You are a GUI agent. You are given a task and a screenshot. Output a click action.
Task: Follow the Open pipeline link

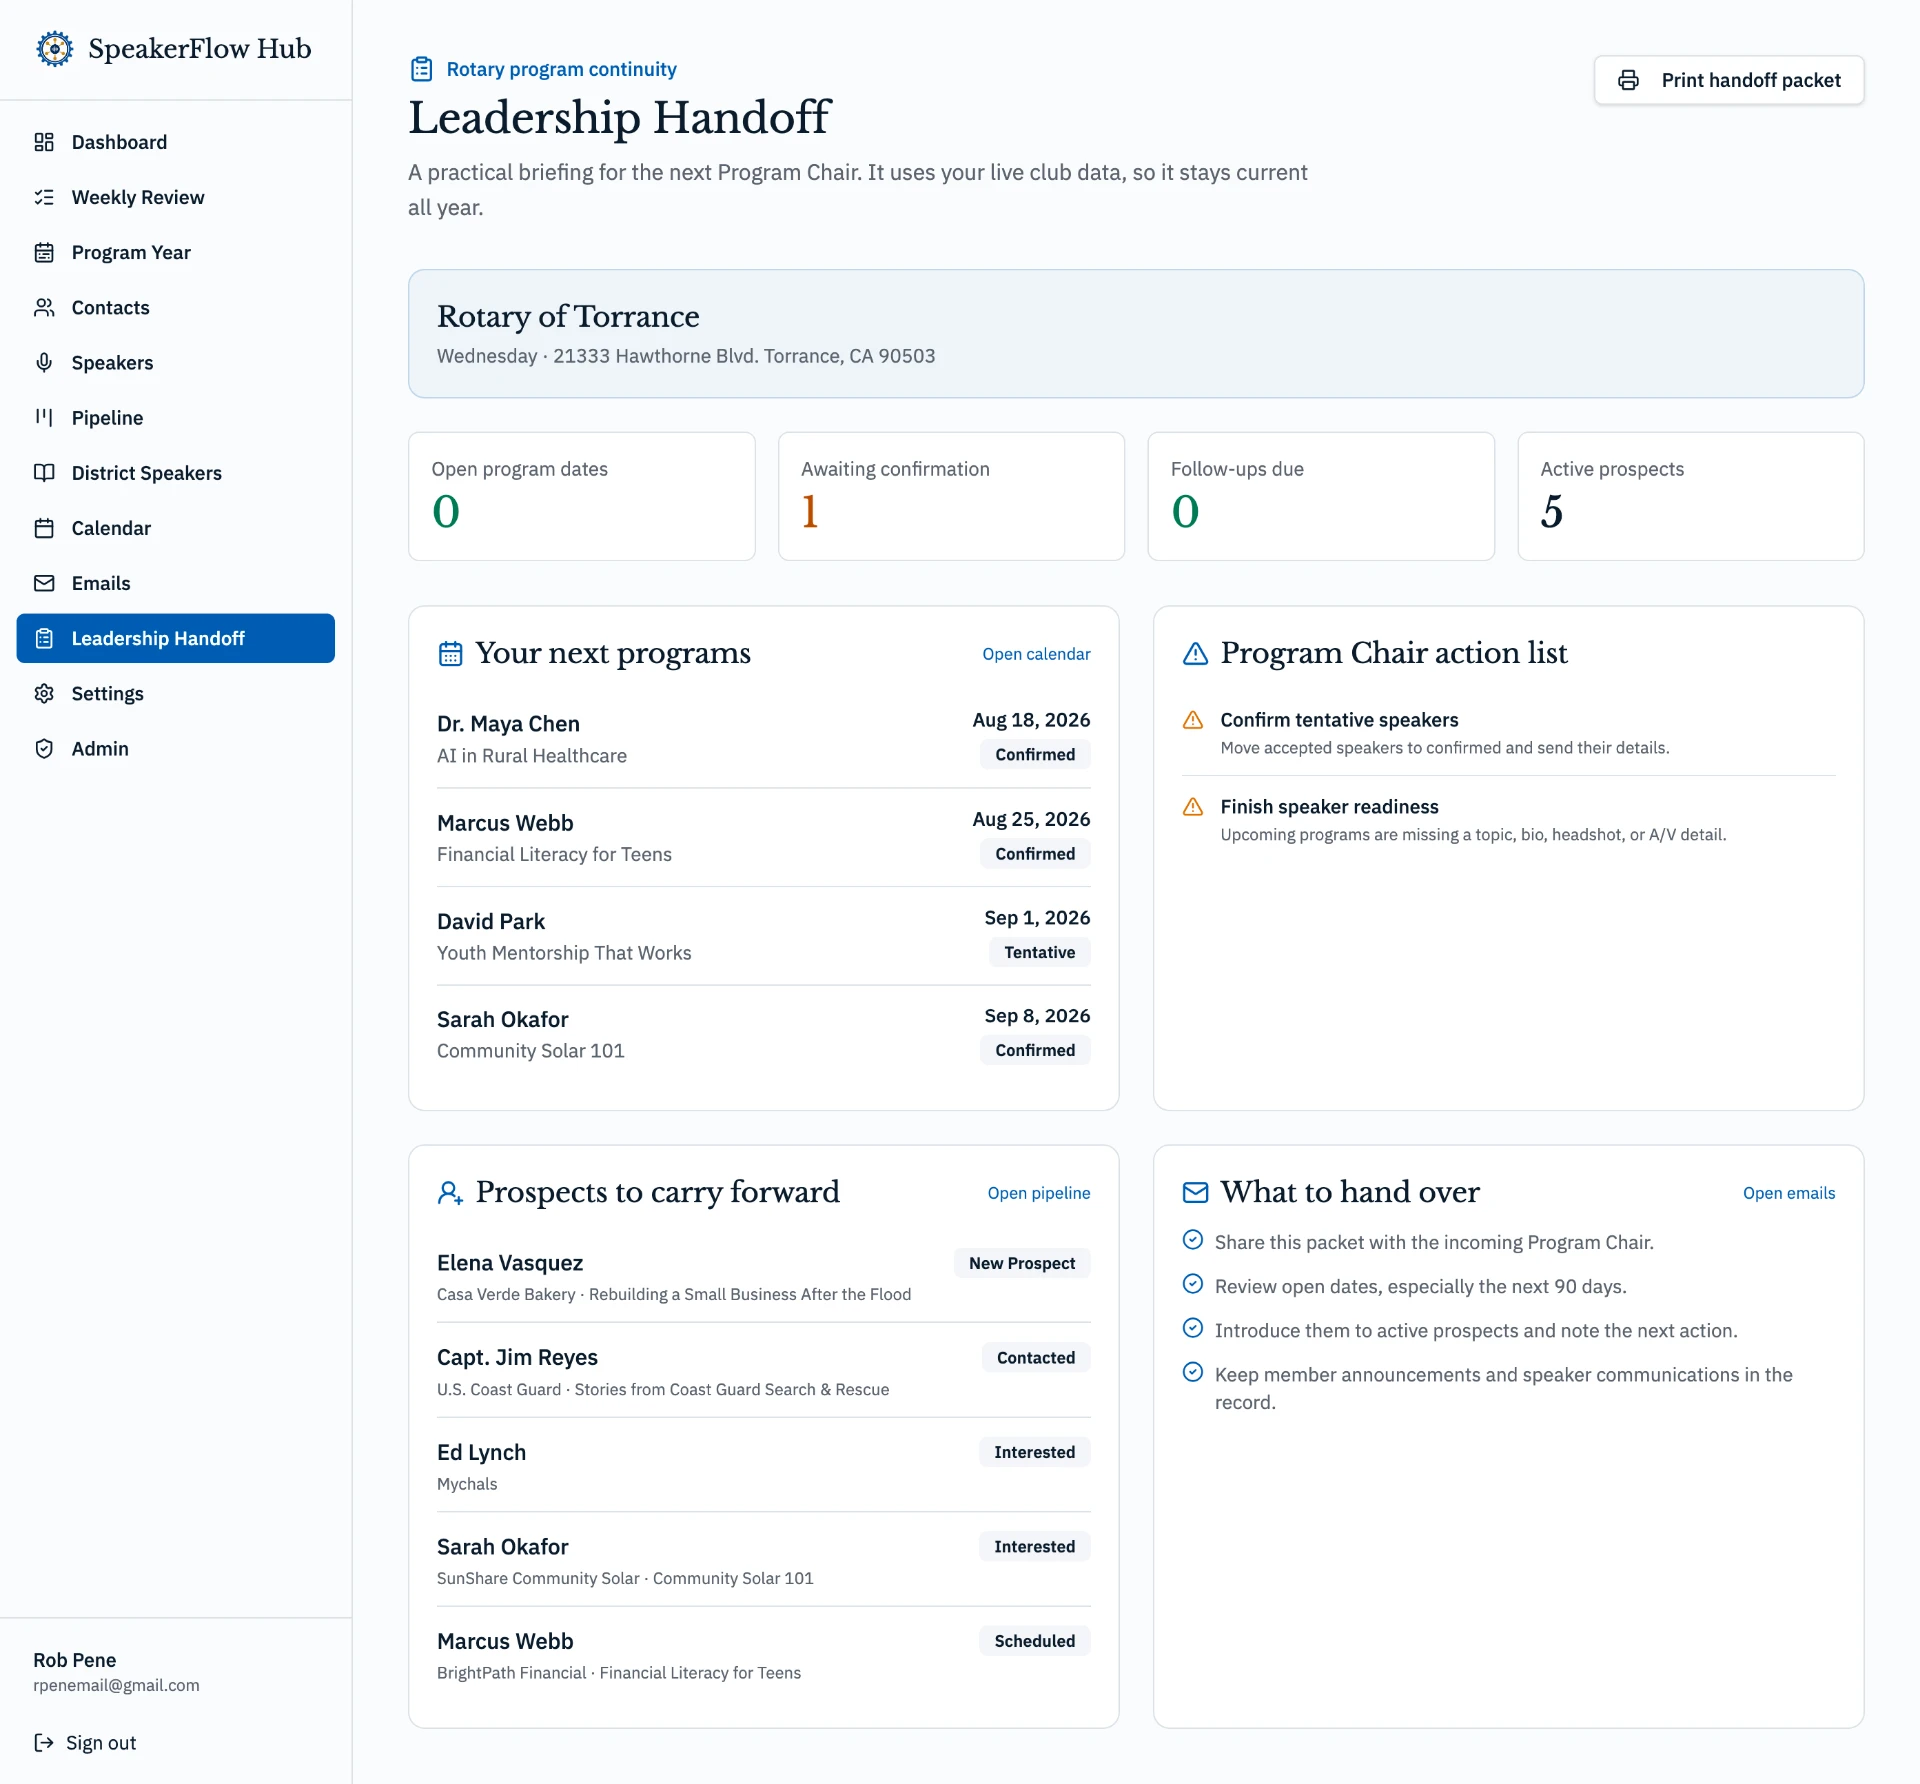[1039, 1193]
